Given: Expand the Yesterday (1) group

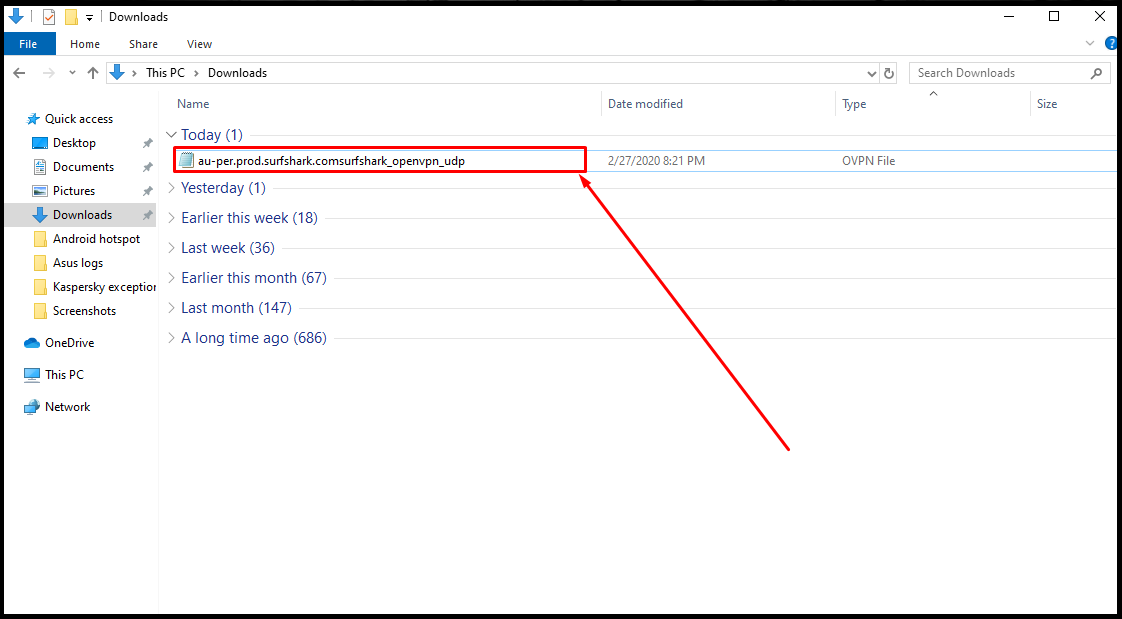Looking at the screenshot, I should [172, 188].
